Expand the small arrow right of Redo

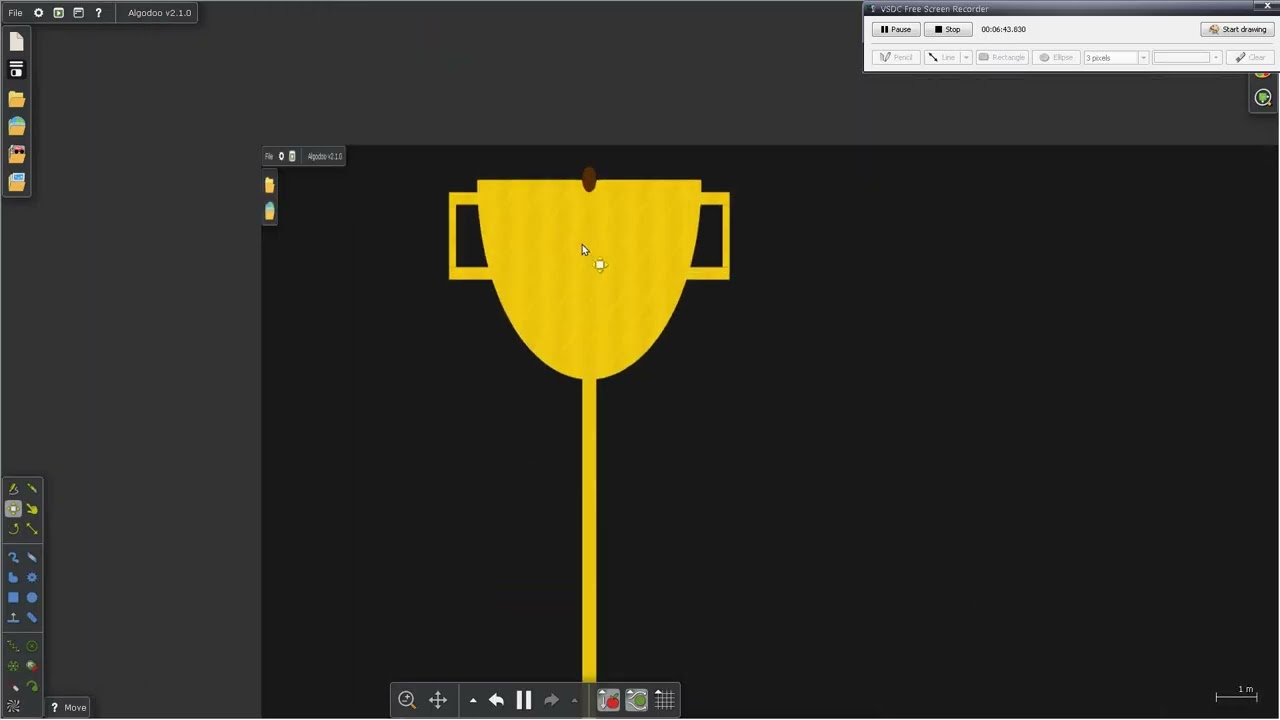574,701
